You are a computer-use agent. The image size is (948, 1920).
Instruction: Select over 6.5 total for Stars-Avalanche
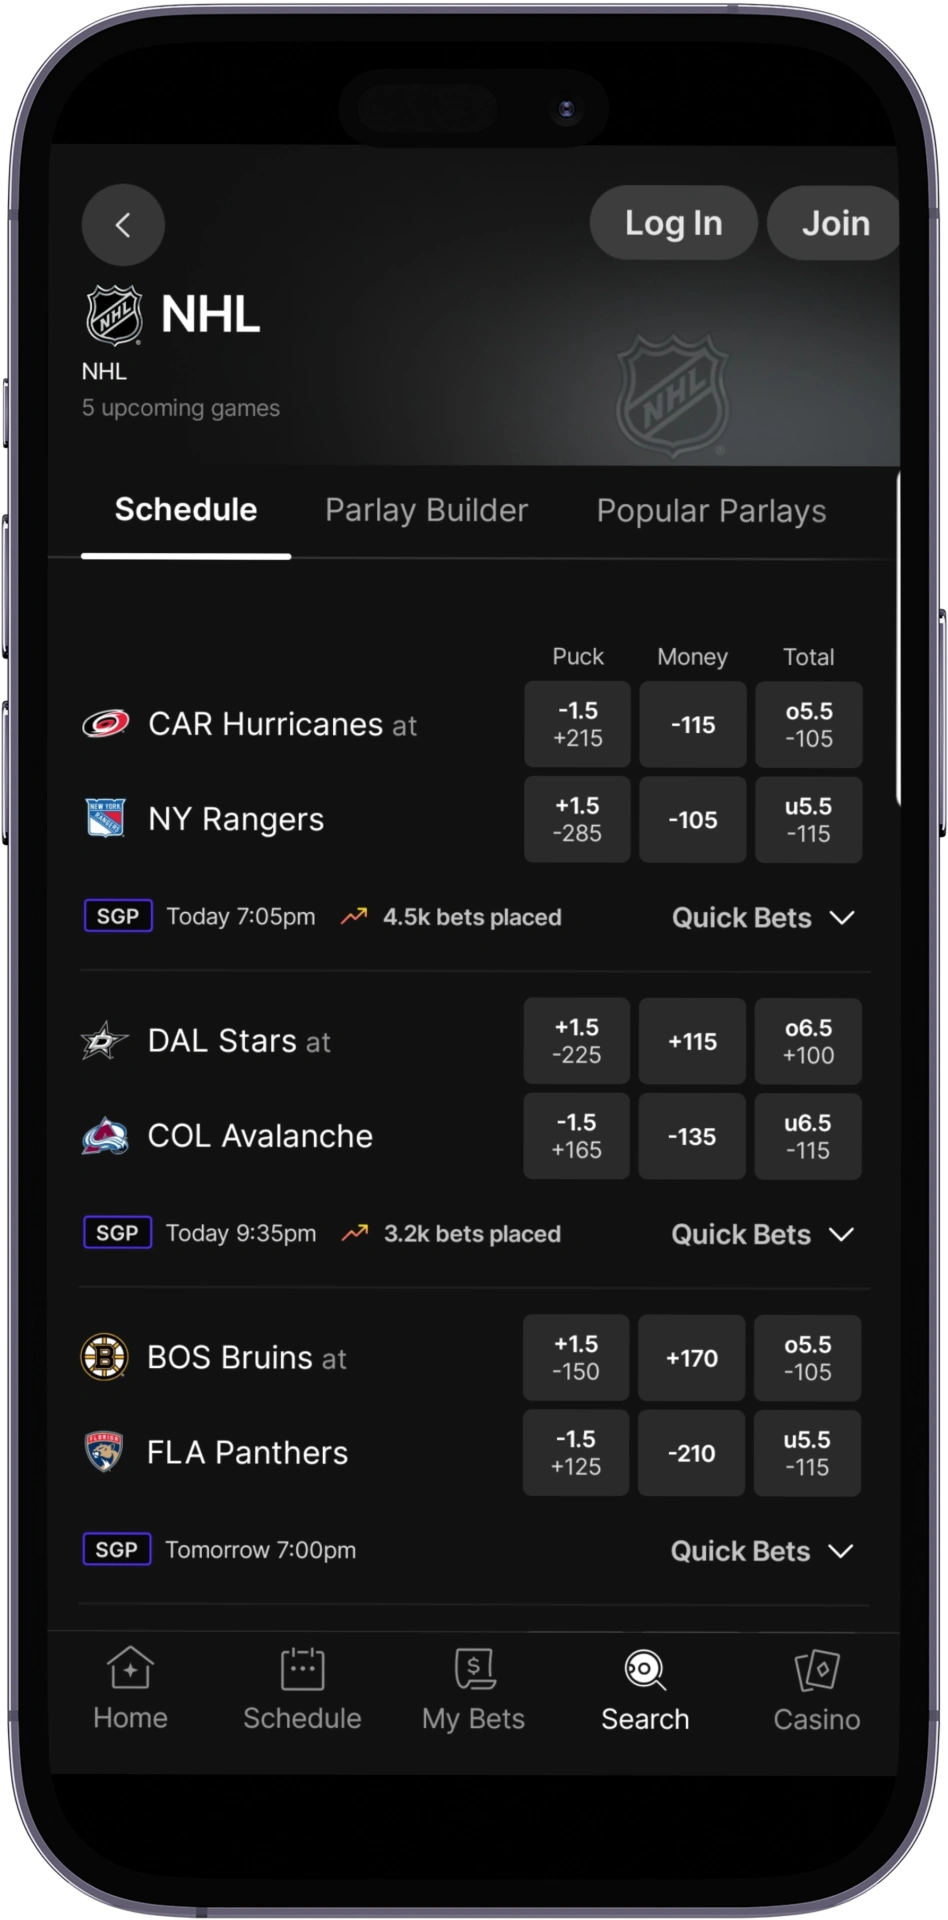(808, 1041)
